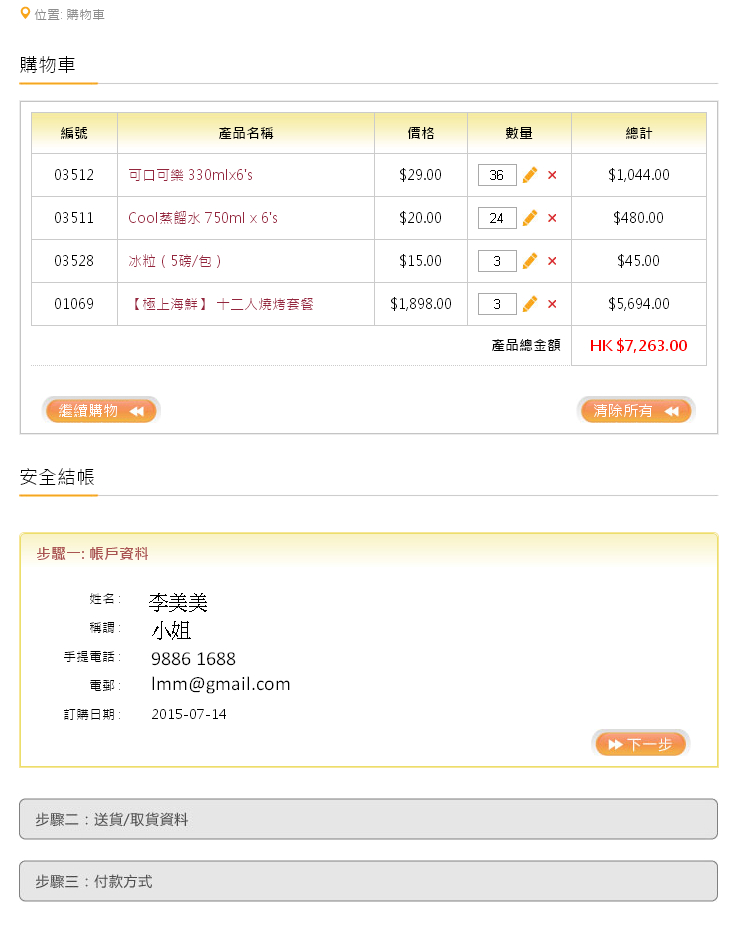Click the pencil edit icon for 可口可樂 row
Image resolution: width=738 pixels, height=926 pixels.
(530, 175)
